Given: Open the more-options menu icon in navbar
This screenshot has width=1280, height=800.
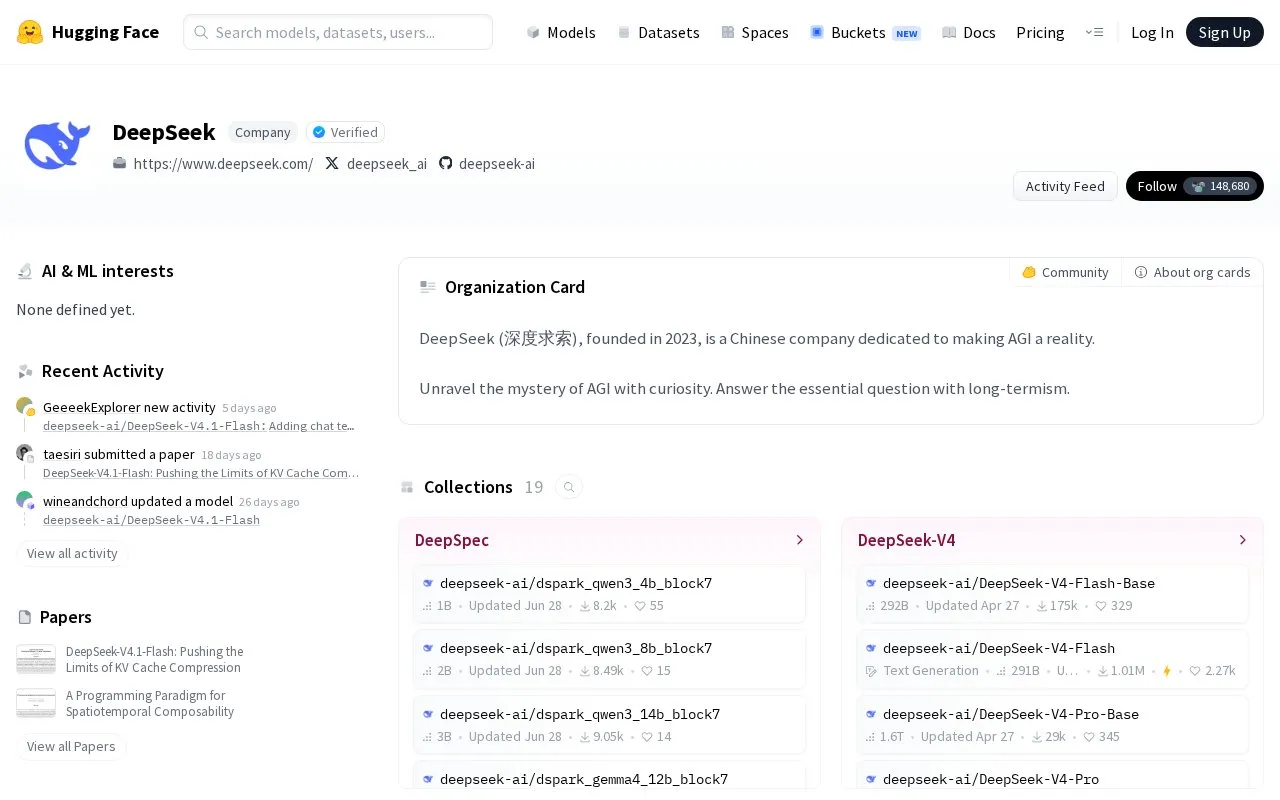Looking at the screenshot, I should click(x=1094, y=32).
